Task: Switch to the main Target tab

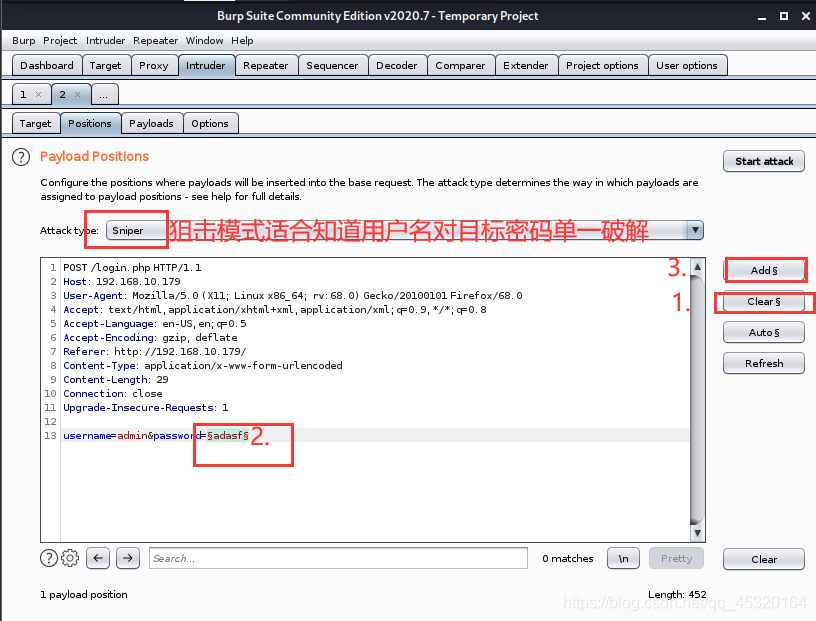Action: tap(105, 66)
